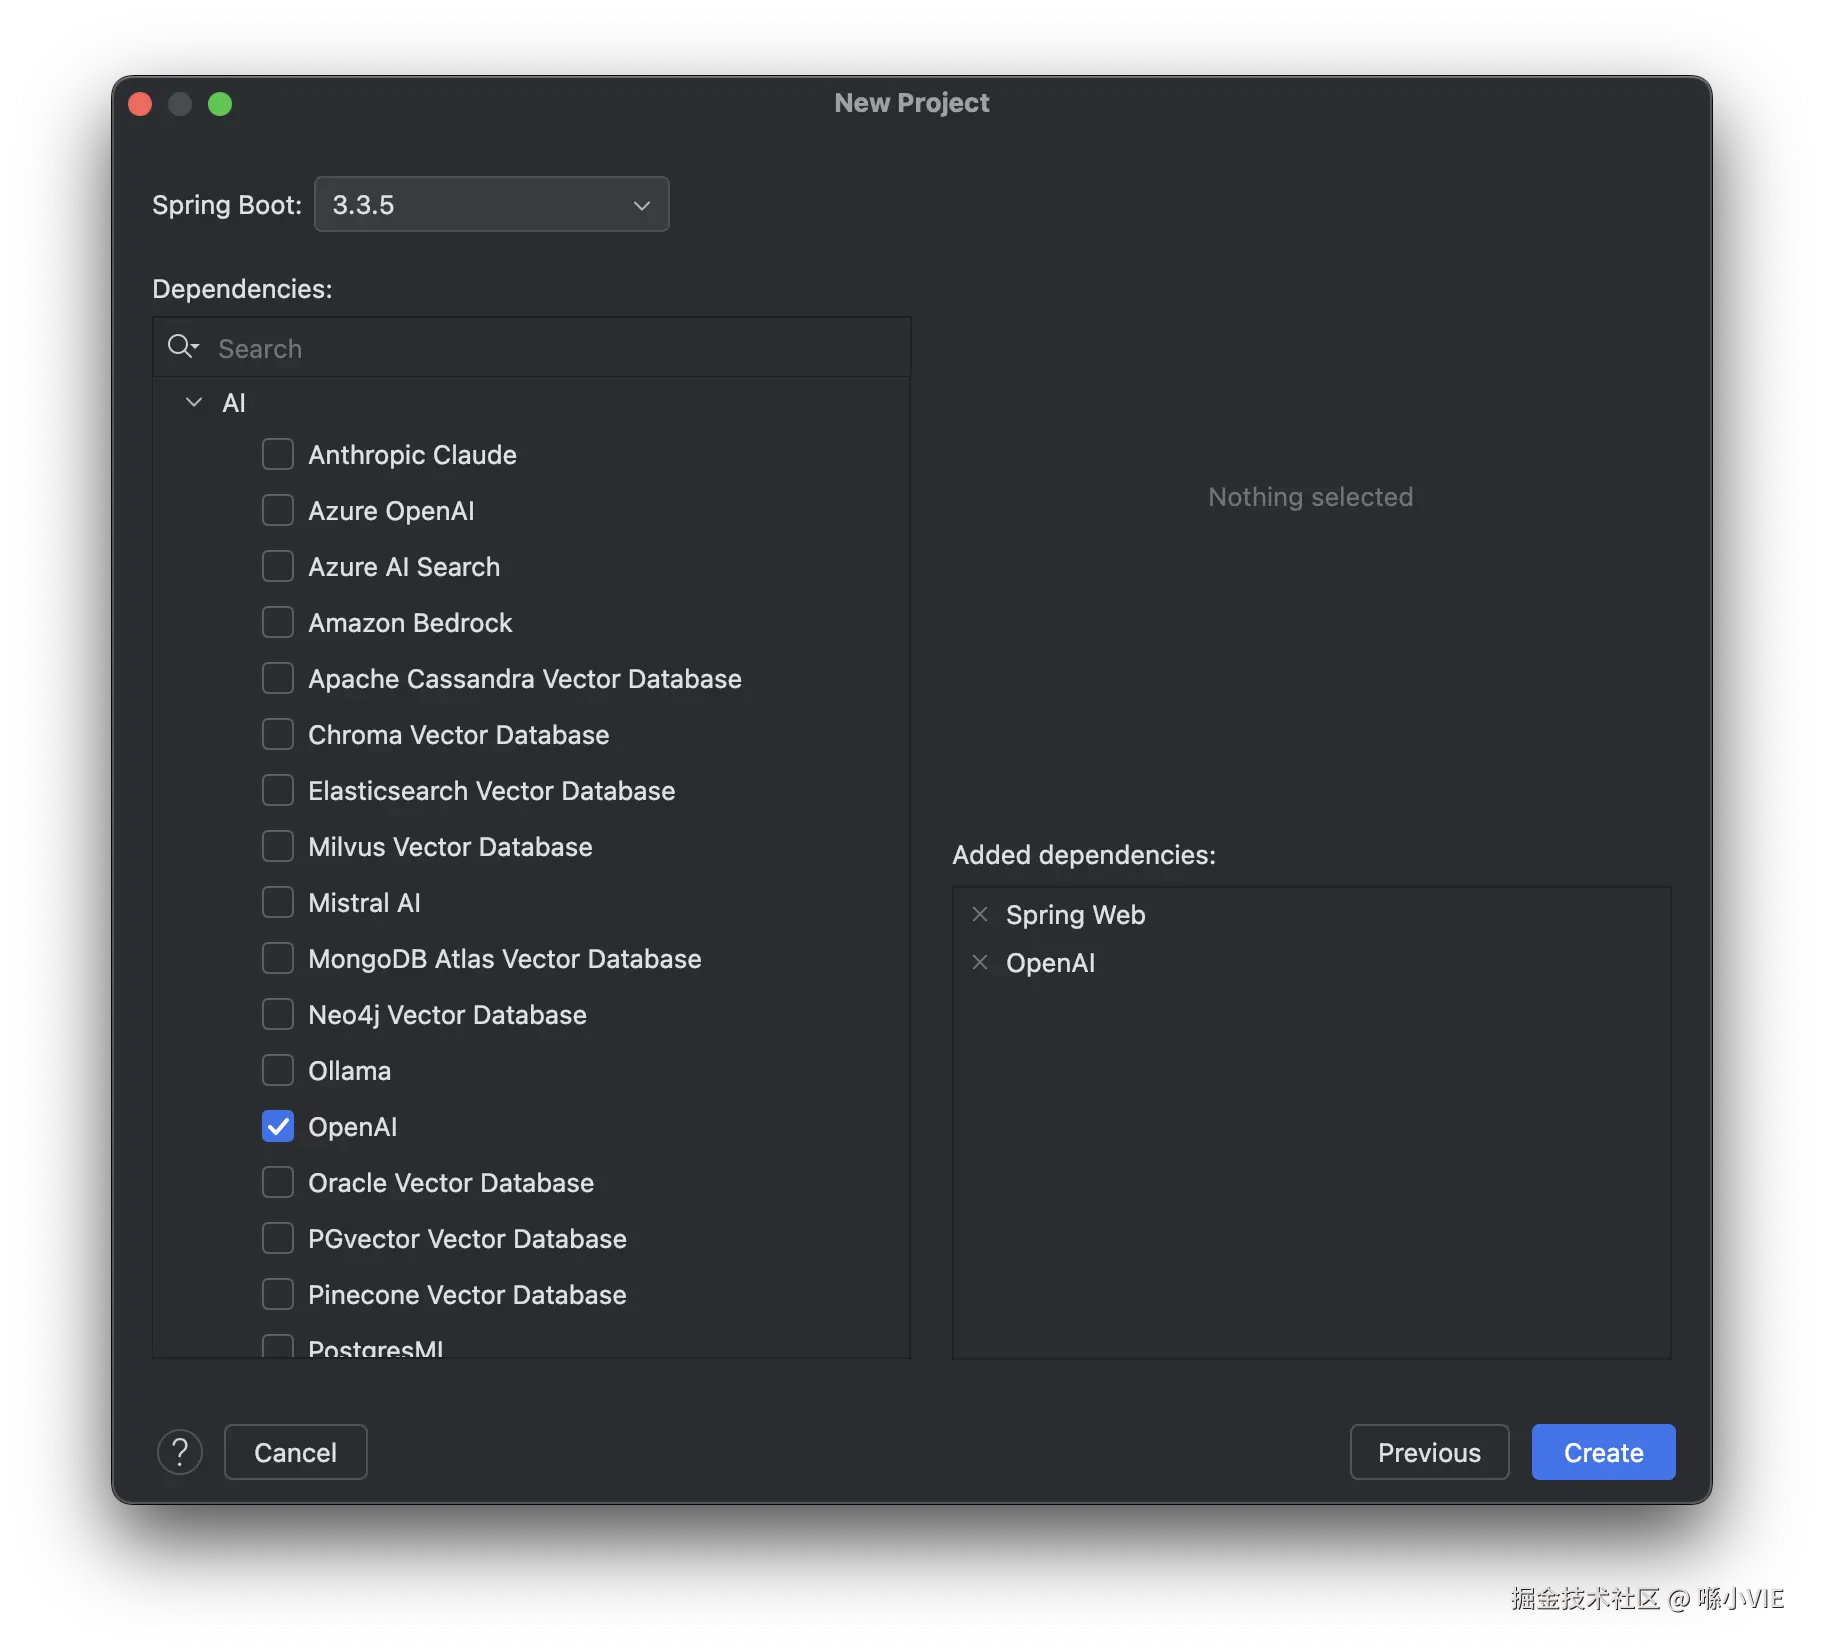1824x1652 pixels.
Task: Select PGvector Vector Database item
Action: pos(467,1239)
